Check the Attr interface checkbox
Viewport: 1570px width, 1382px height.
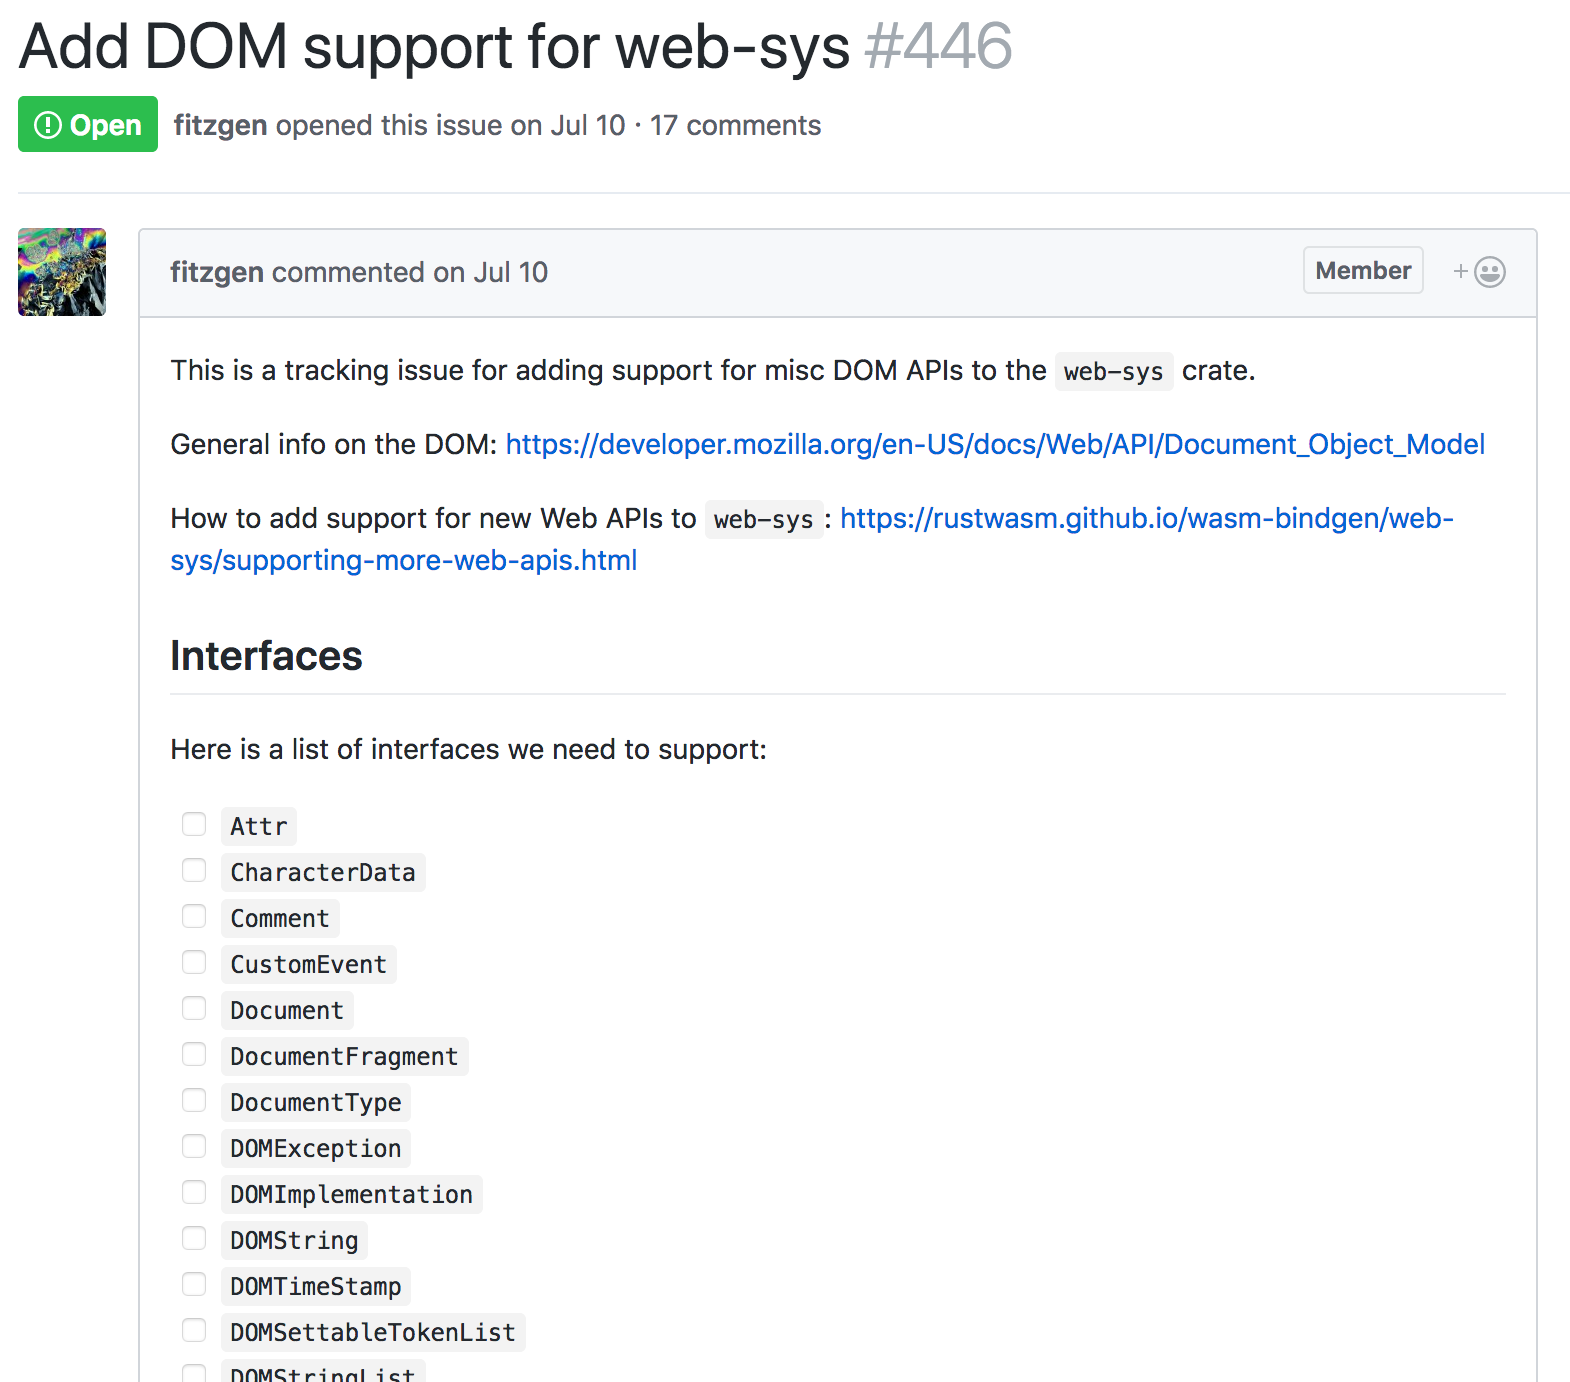[194, 824]
